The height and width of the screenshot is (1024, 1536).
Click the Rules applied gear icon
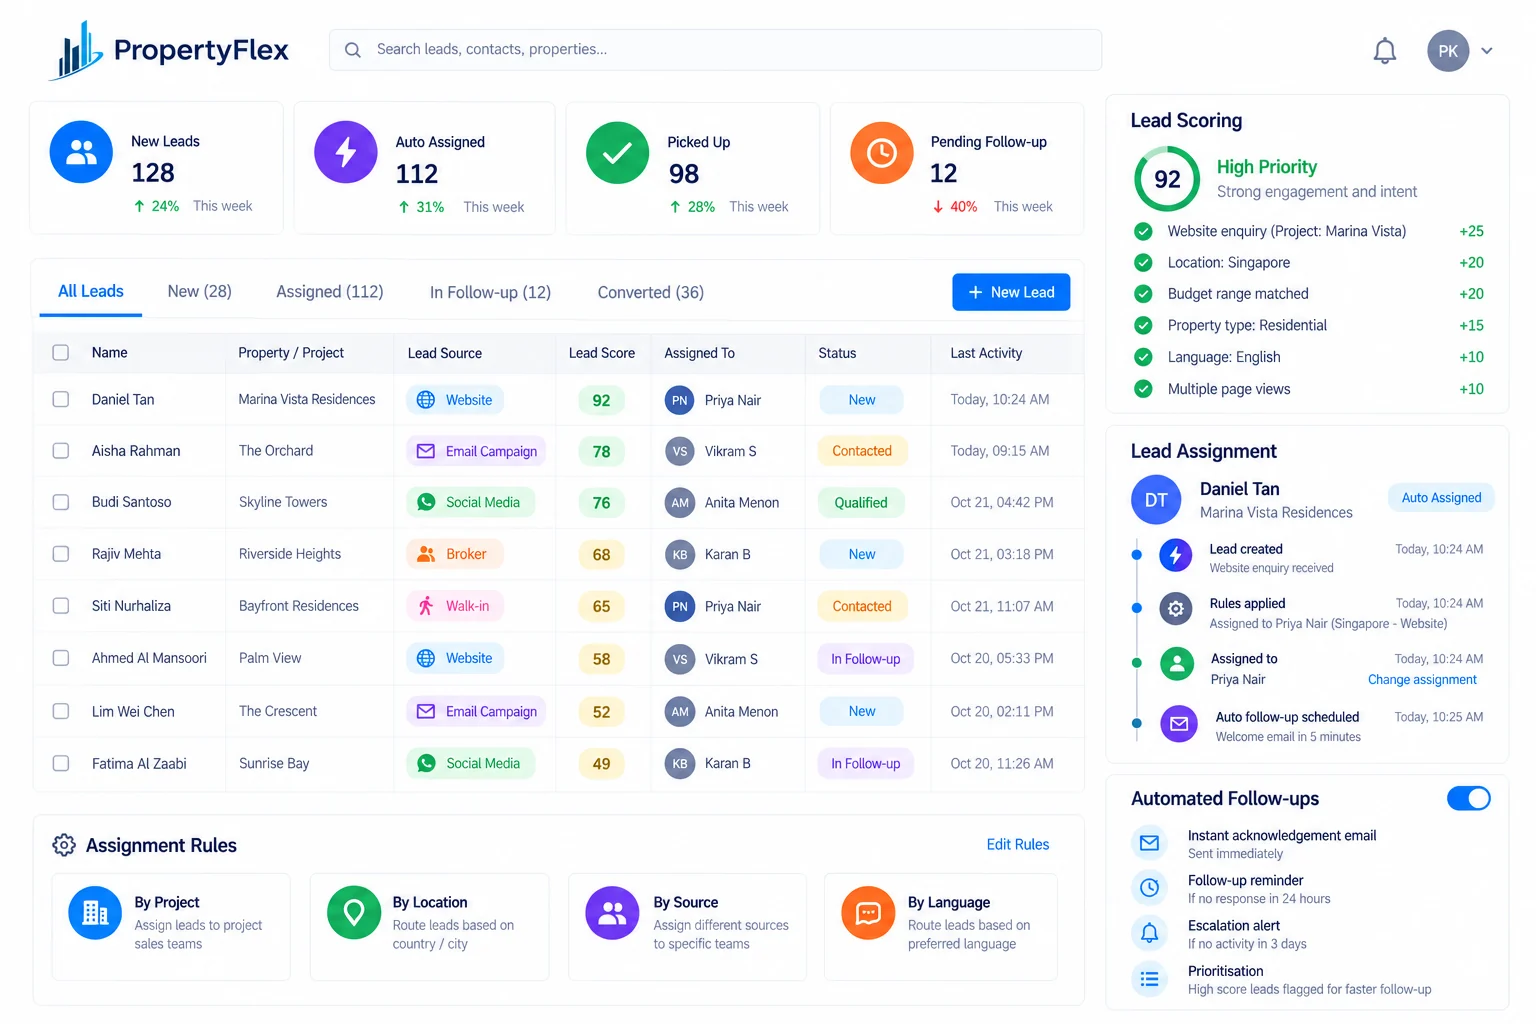pyautogui.click(x=1176, y=608)
